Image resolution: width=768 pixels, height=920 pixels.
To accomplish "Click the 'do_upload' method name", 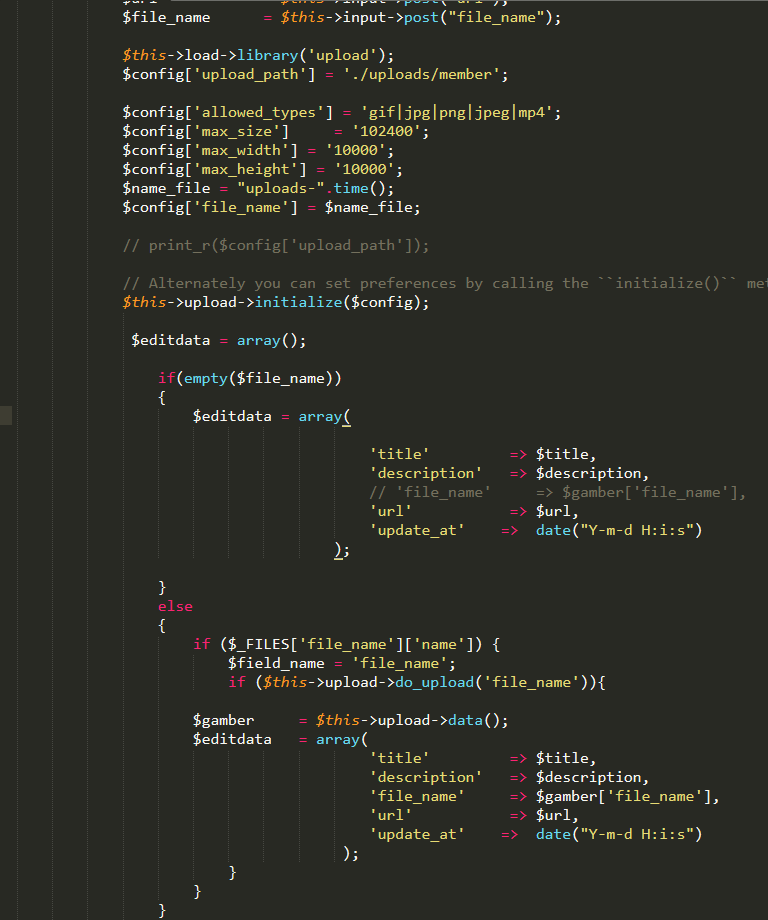I will click(x=435, y=682).
